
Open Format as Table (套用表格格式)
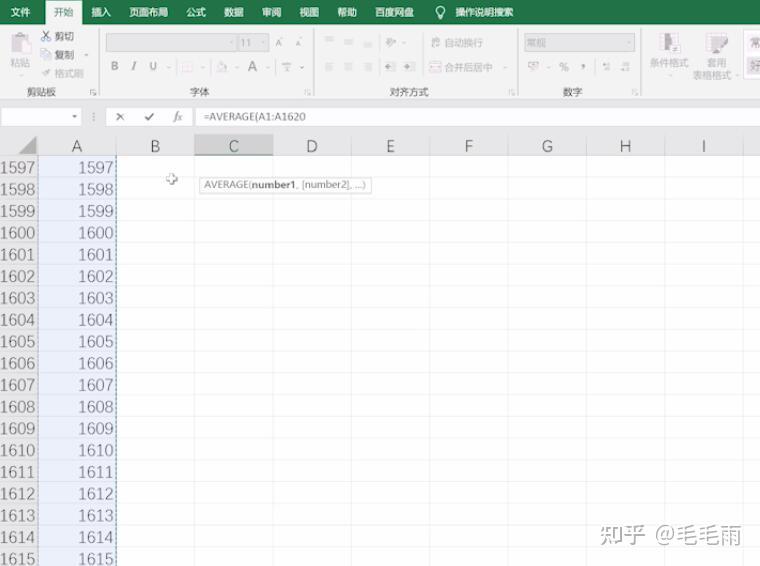pos(716,56)
